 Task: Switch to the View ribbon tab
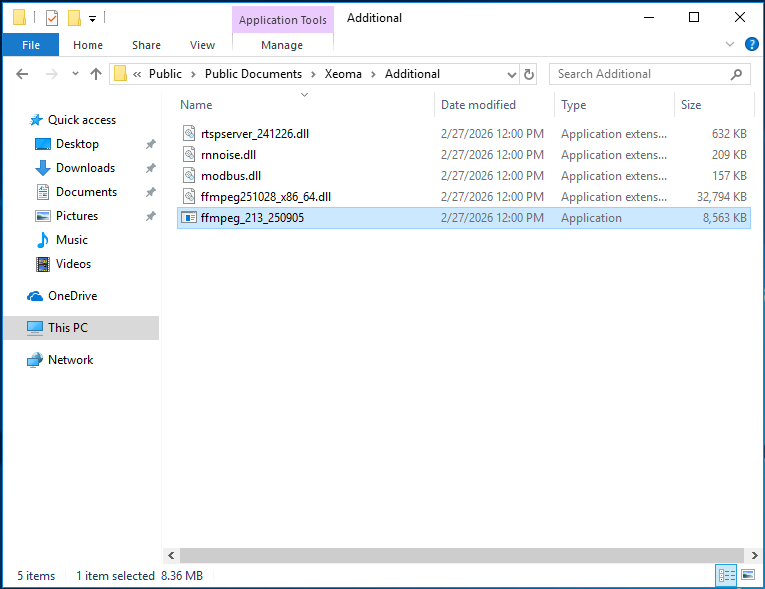(202, 45)
